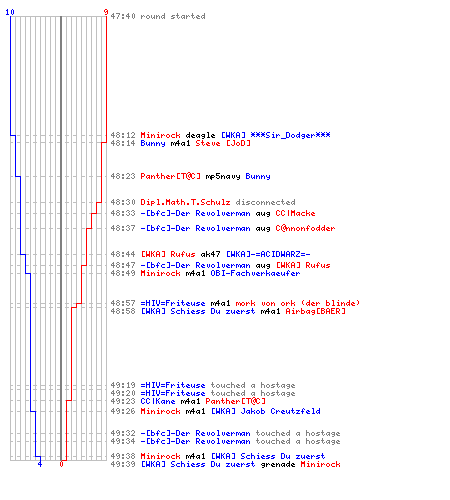This screenshot has width=450, height=500.
Task: Click the red final count 0 at the graph bottom
Action: pos(61,464)
